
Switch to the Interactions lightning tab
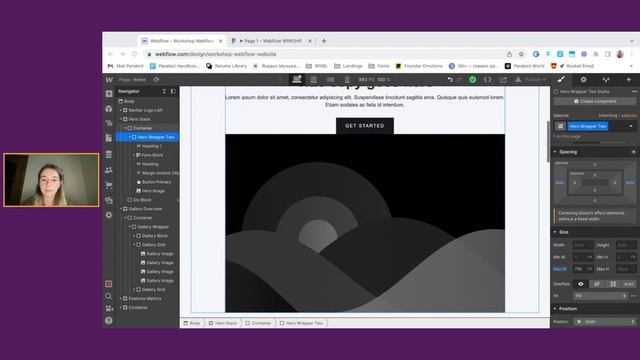629,80
